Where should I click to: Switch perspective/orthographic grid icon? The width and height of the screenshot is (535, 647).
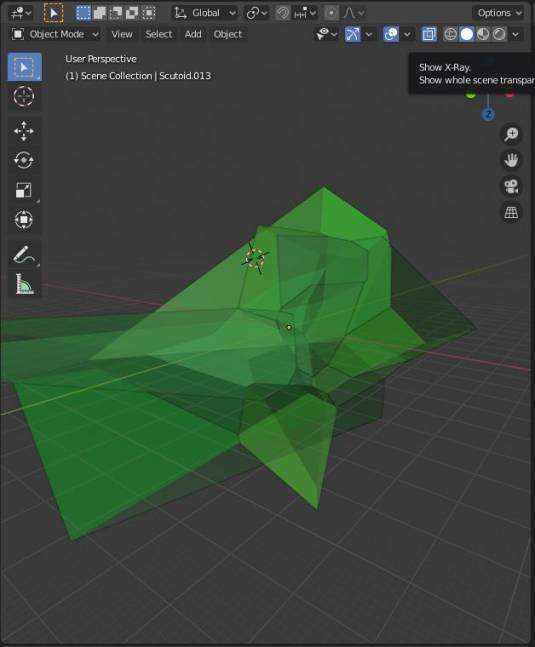[511, 213]
